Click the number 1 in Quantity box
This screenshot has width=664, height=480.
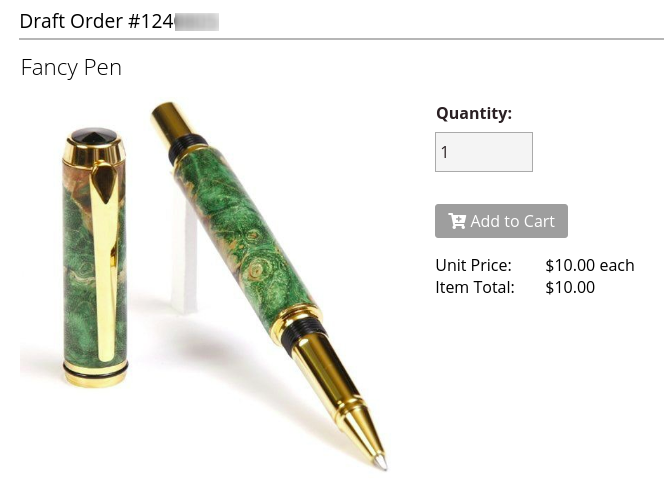(x=444, y=152)
